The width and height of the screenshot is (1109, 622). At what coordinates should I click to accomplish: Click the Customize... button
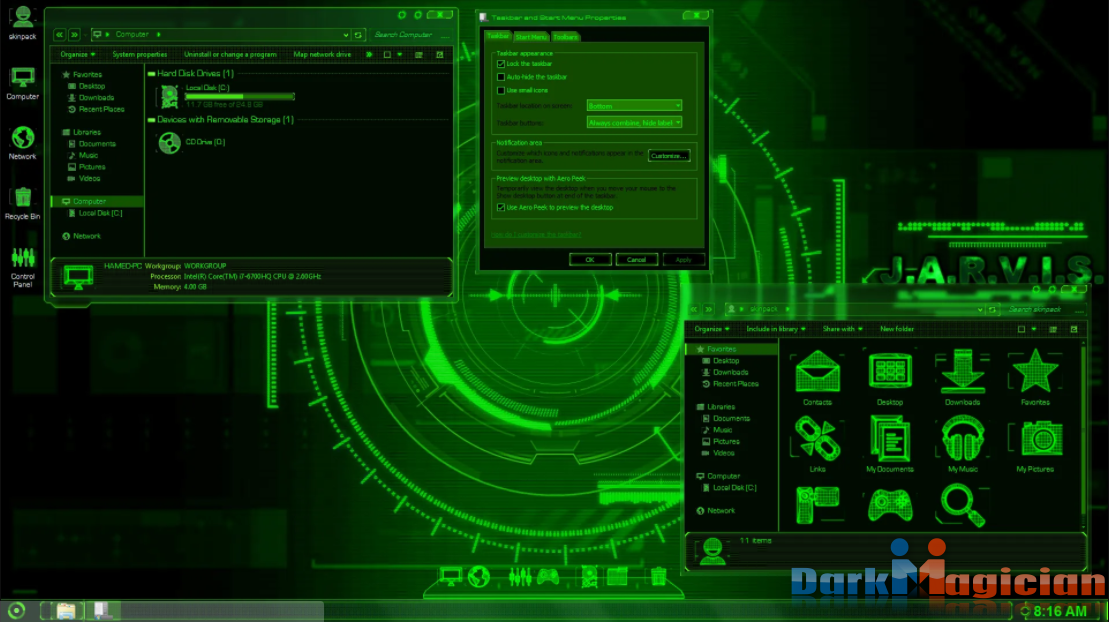coord(669,156)
